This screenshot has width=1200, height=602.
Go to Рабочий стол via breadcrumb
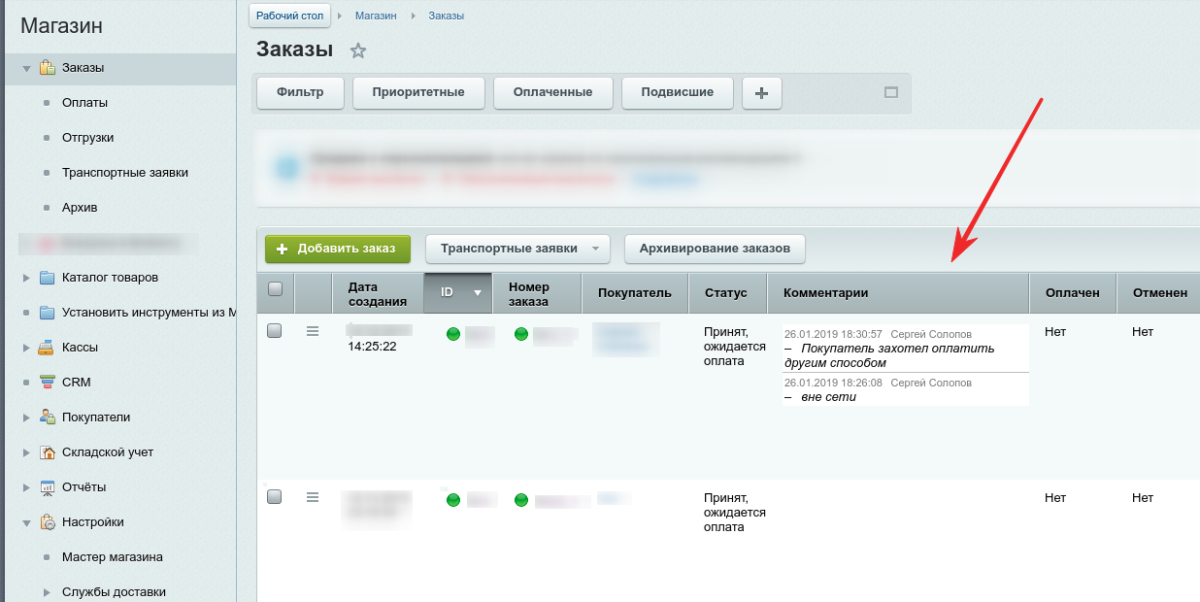(289, 15)
